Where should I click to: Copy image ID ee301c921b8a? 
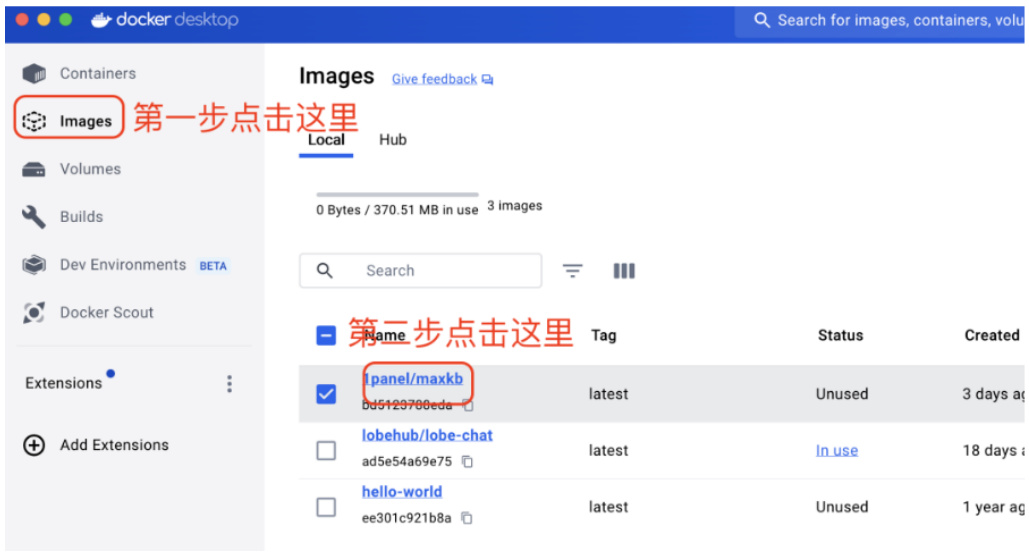click(467, 518)
